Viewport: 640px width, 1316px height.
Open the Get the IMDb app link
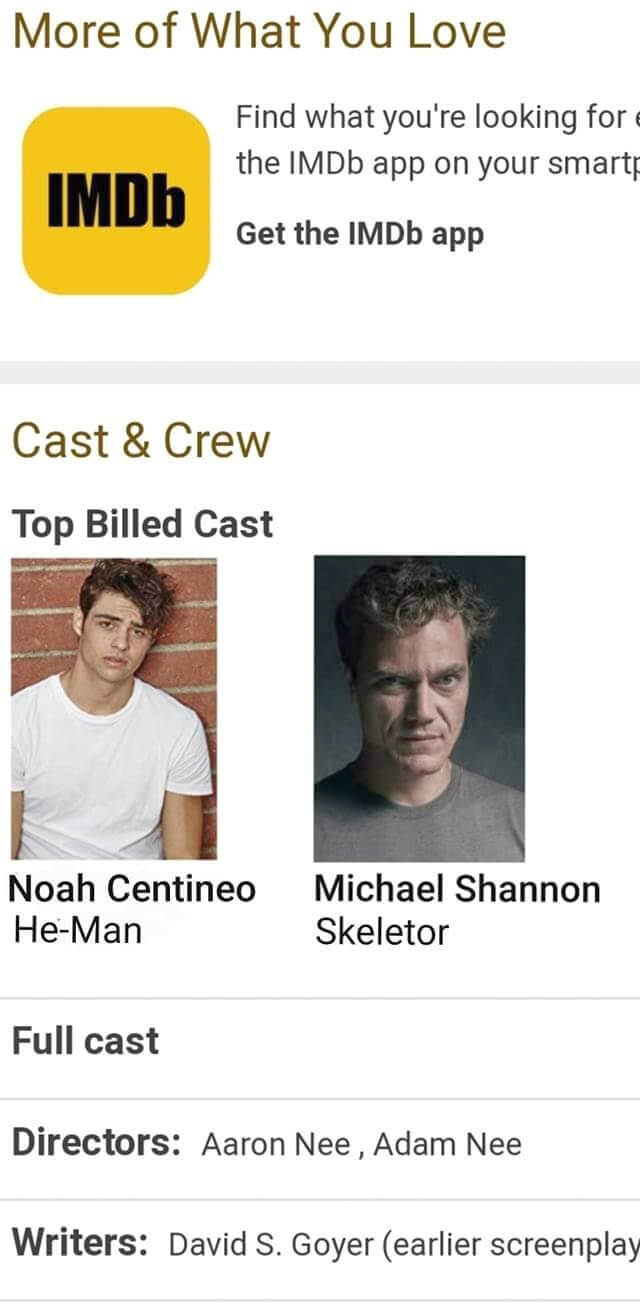pyautogui.click(x=360, y=234)
